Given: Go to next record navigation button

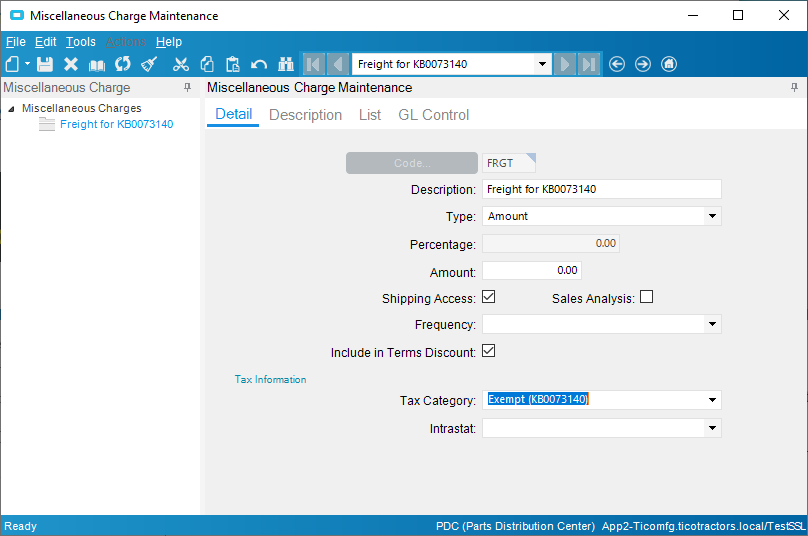Looking at the screenshot, I should [565, 64].
